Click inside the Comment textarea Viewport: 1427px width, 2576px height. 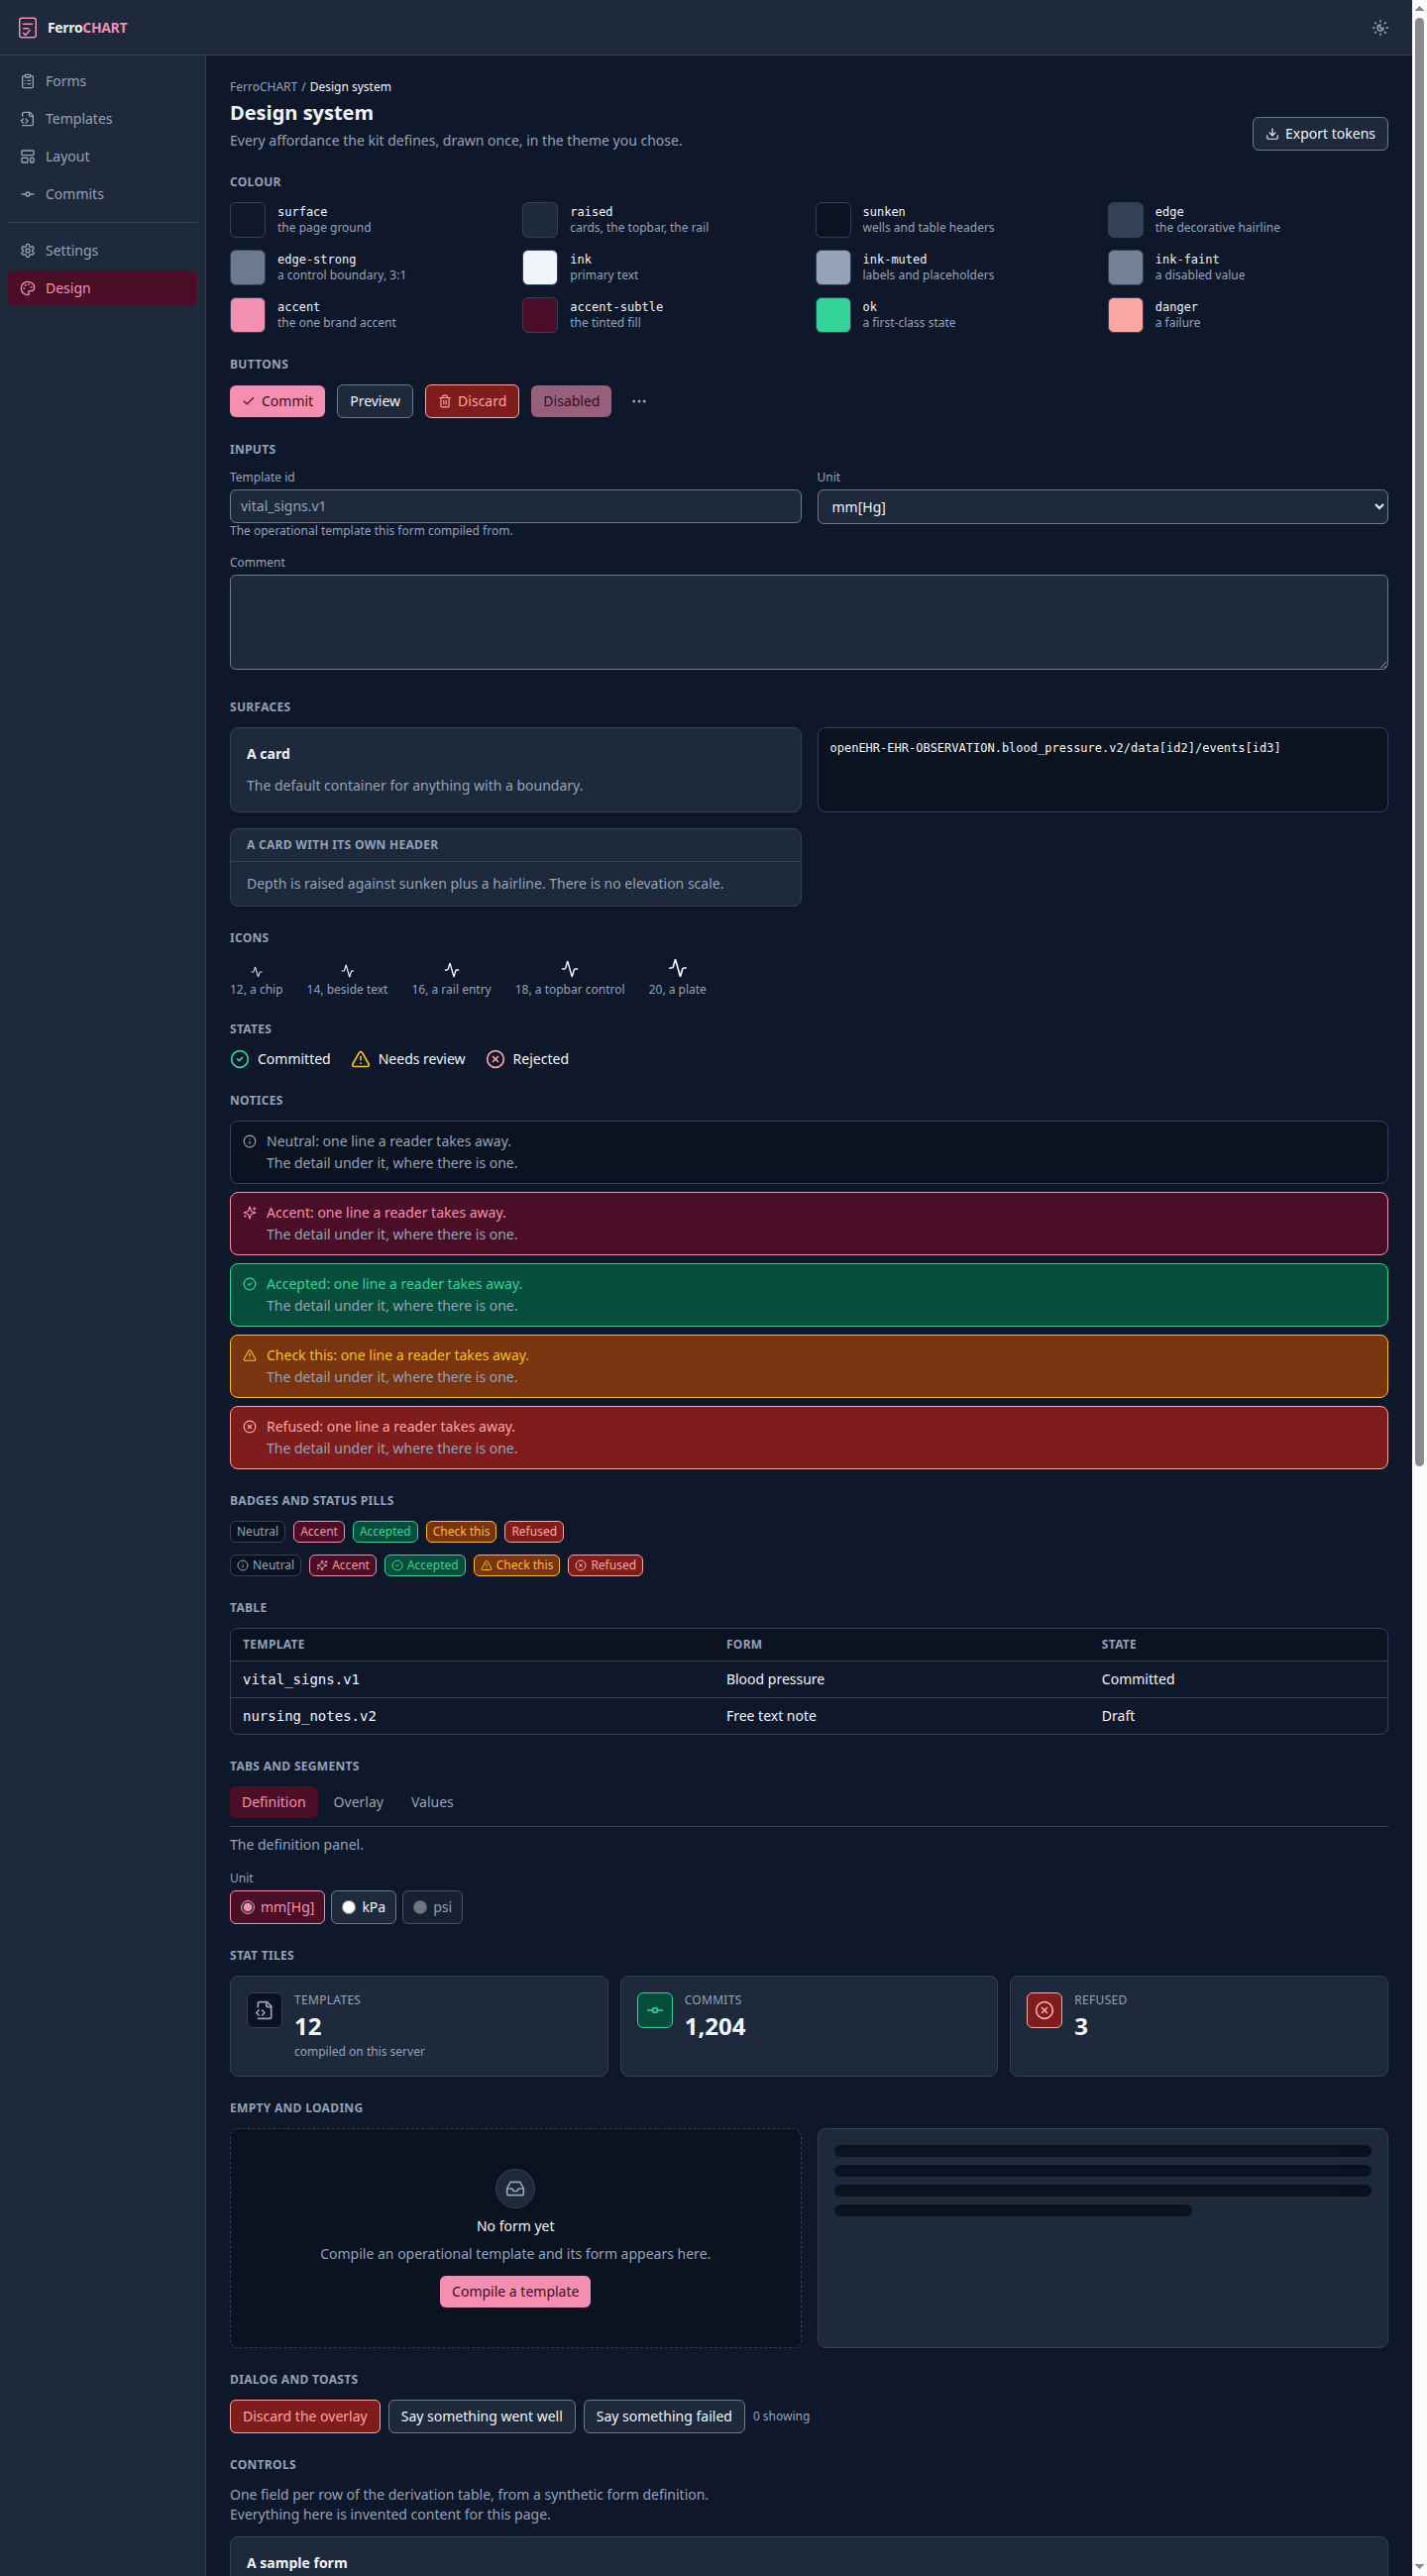(x=808, y=622)
